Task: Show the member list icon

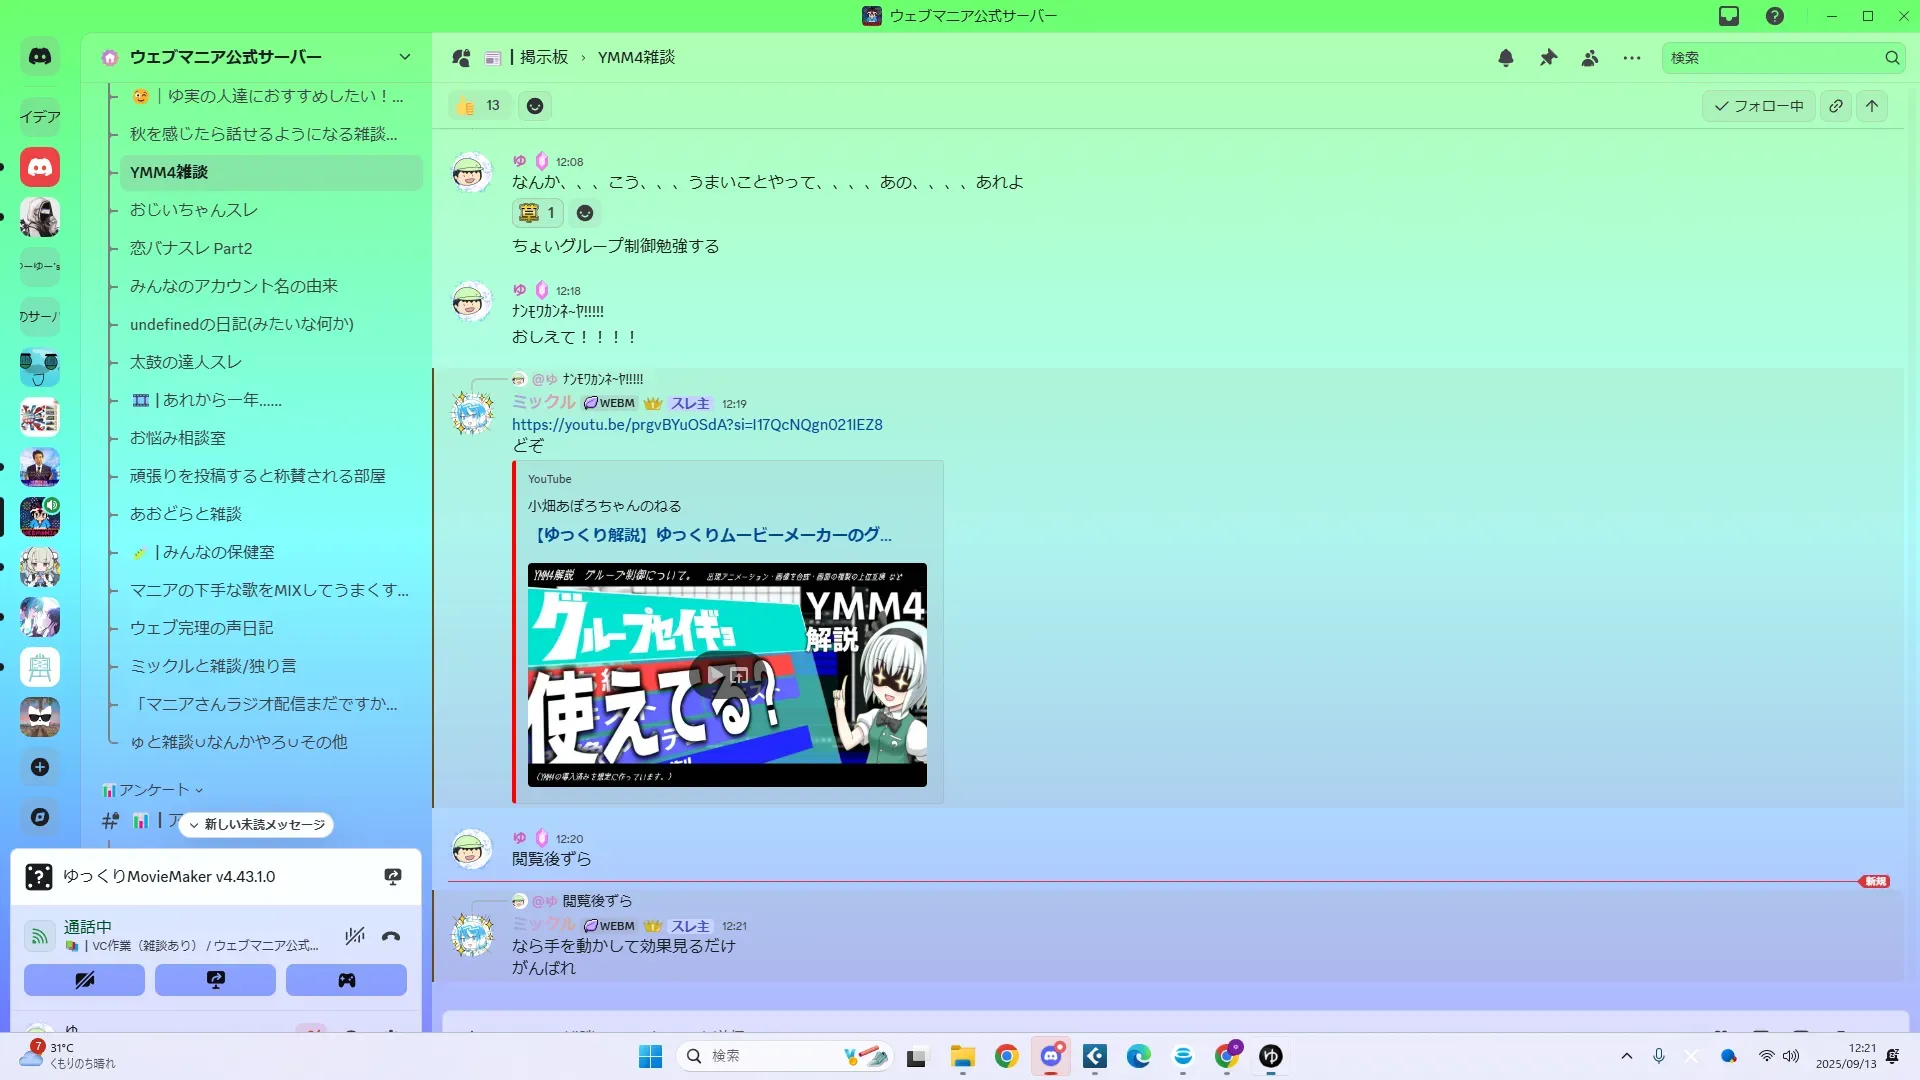Action: coord(1590,58)
